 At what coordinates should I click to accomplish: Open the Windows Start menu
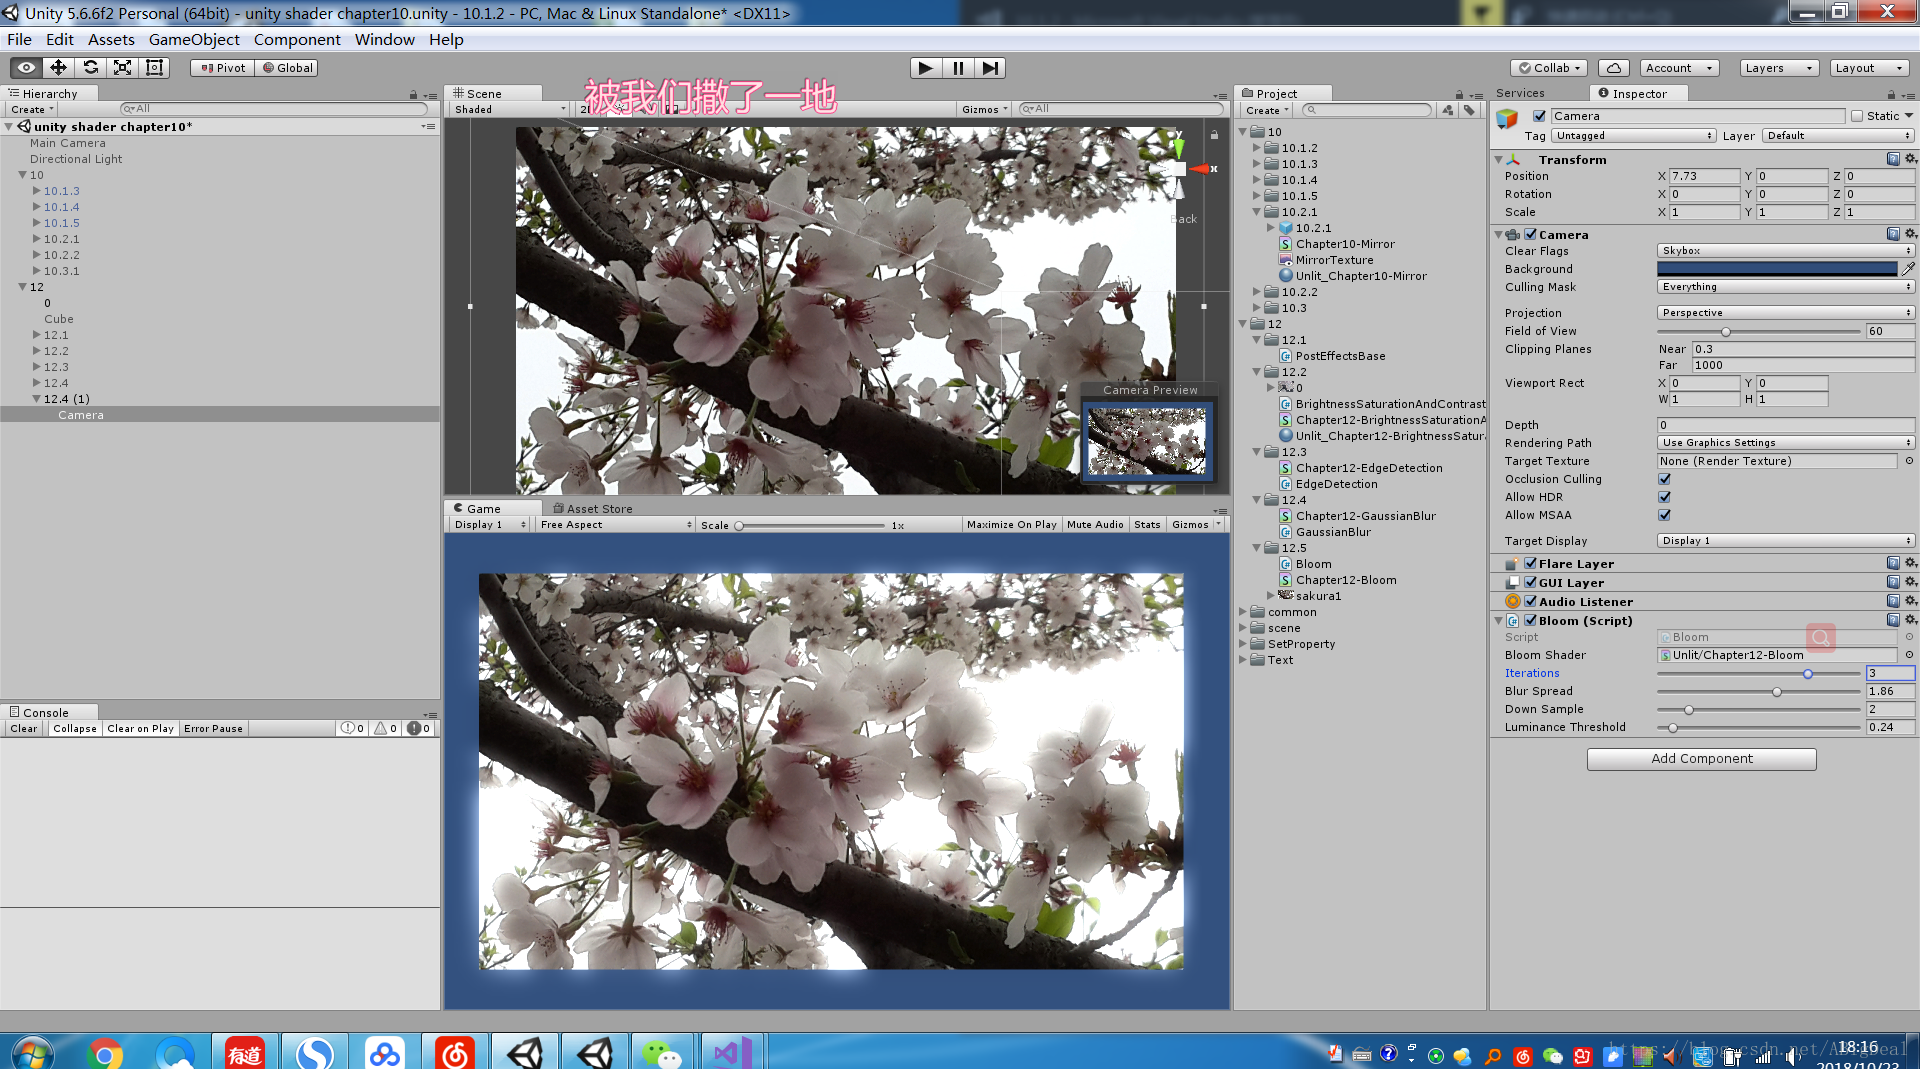pyautogui.click(x=32, y=1053)
